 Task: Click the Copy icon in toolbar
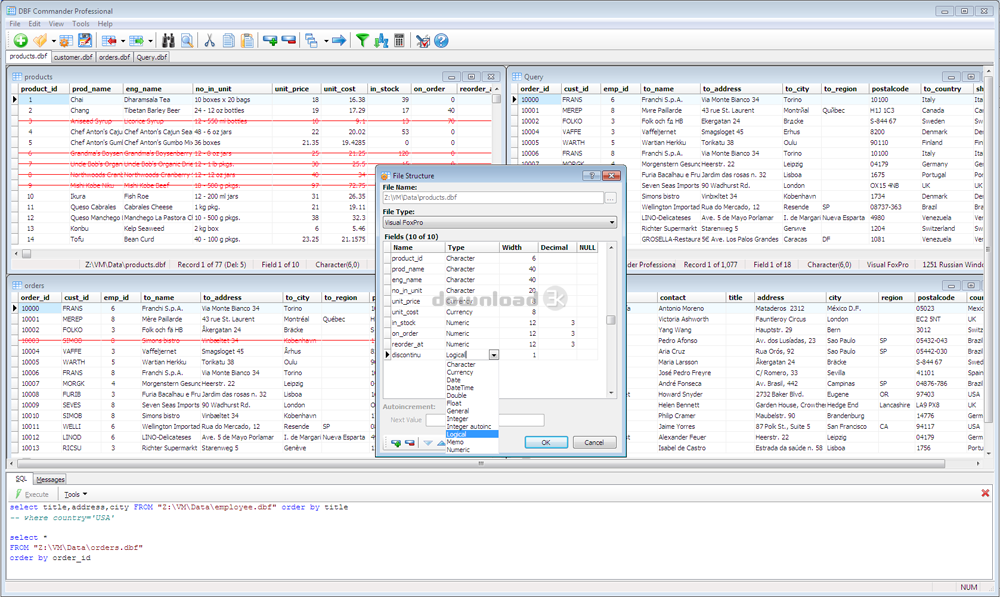click(x=228, y=41)
